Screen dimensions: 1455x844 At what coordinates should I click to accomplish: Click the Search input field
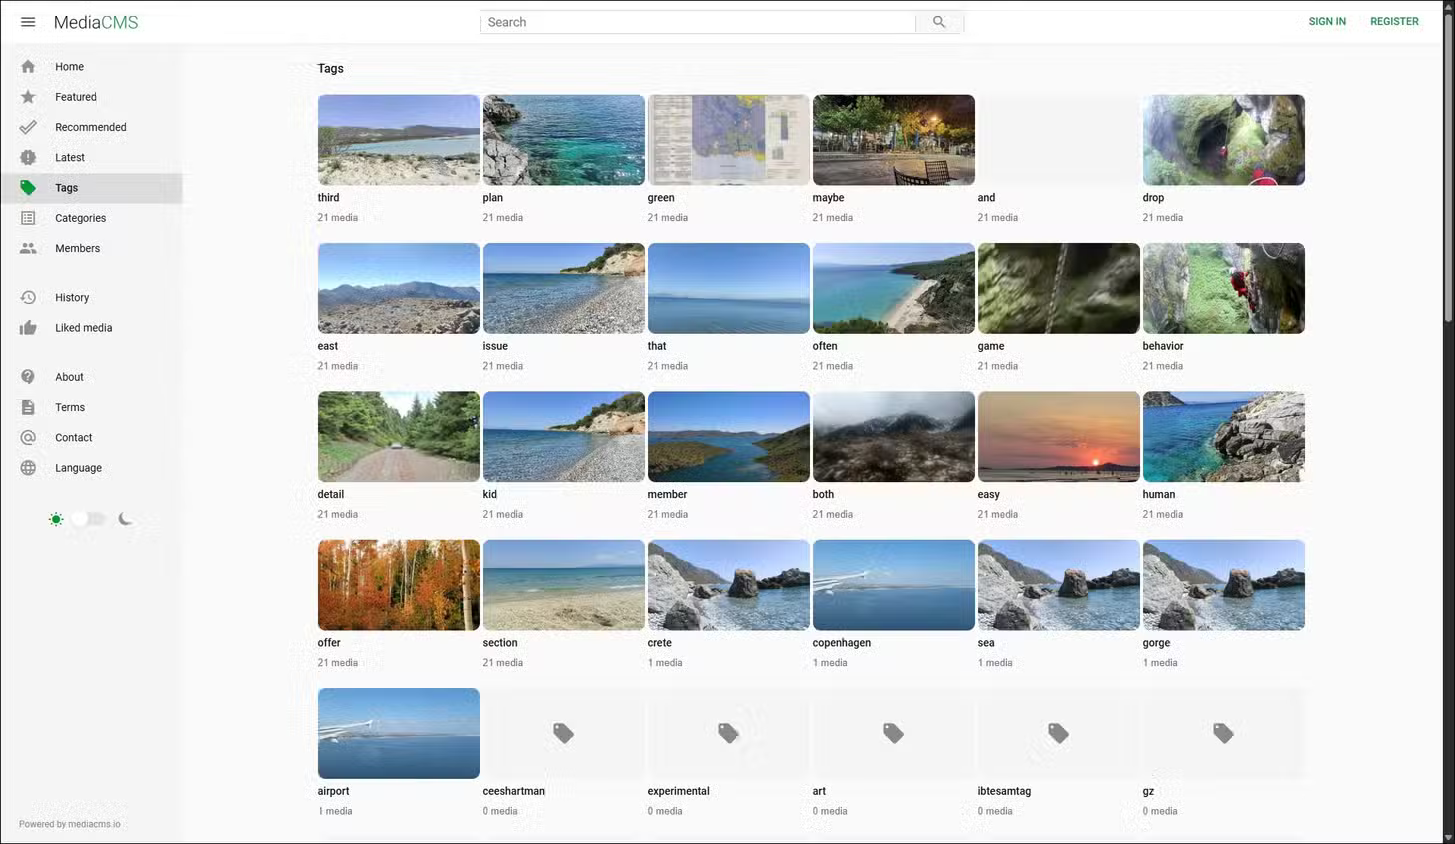(x=697, y=22)
